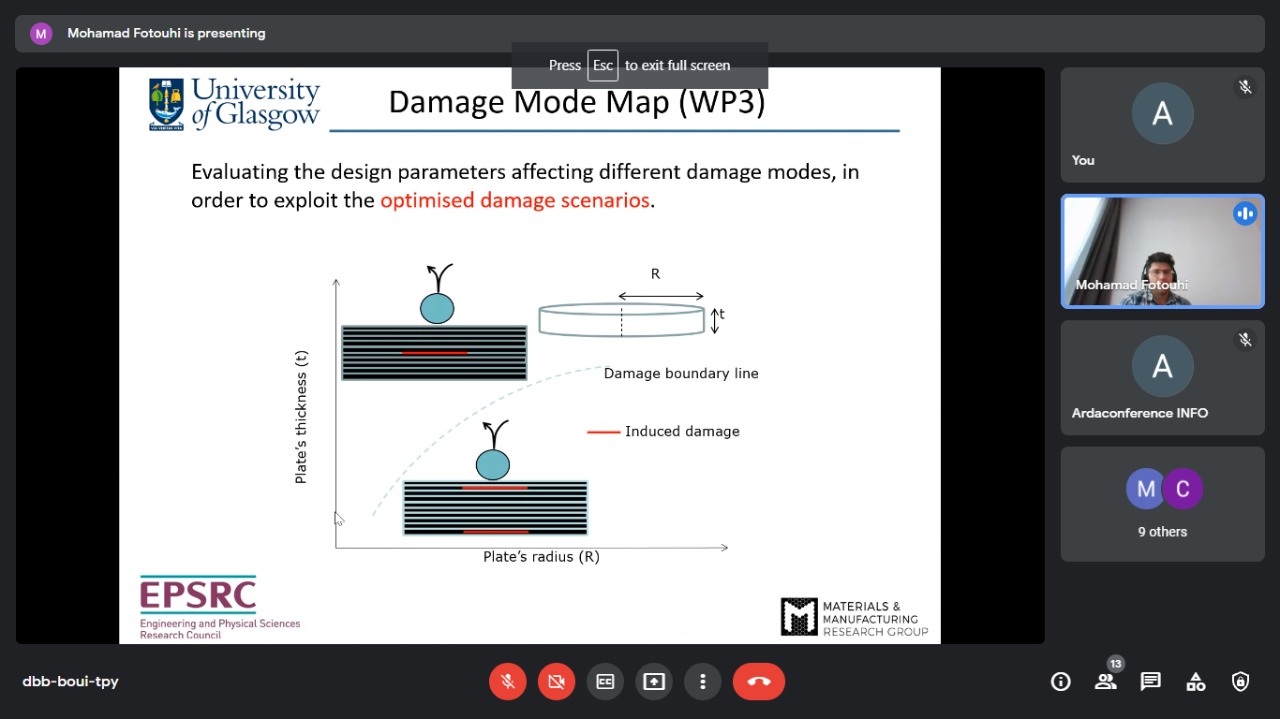Click the blue speaking indicator on Mohamad's tile
The image size is (1280, 719).
(x=1245, y=213)
